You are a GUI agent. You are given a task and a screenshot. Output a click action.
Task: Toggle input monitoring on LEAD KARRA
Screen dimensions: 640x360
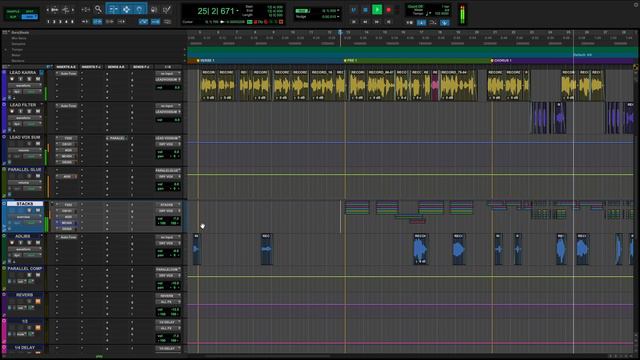pyautogui.click(x=20, y=79)
